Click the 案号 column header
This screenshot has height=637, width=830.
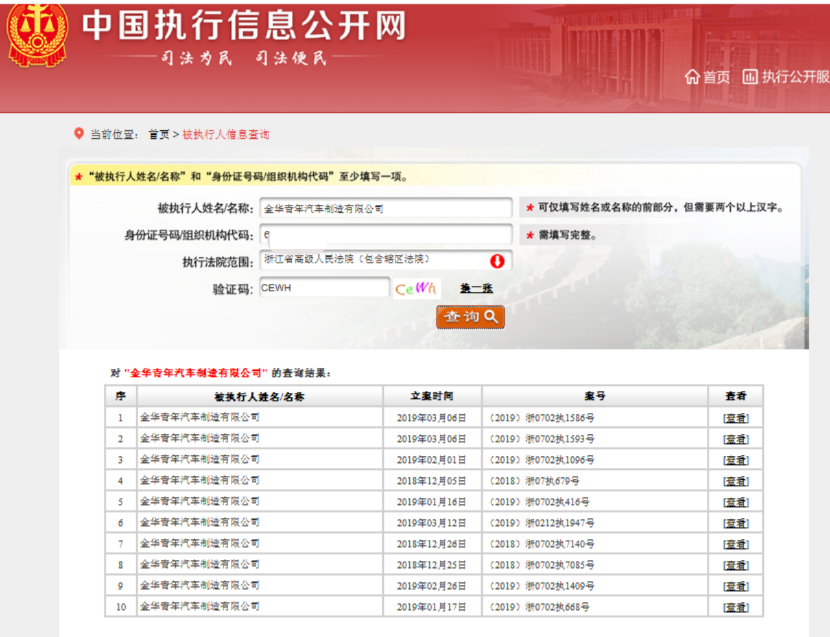click(x=595, y=396)
